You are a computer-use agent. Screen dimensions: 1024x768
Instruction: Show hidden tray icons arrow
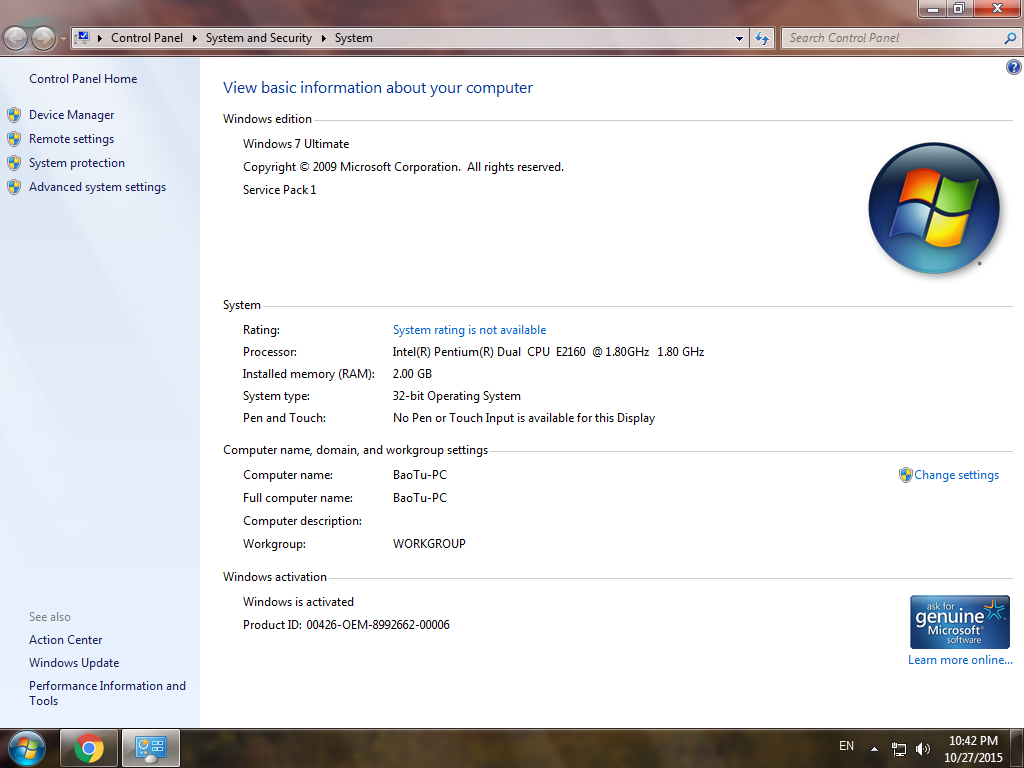[x=874, y=749]
